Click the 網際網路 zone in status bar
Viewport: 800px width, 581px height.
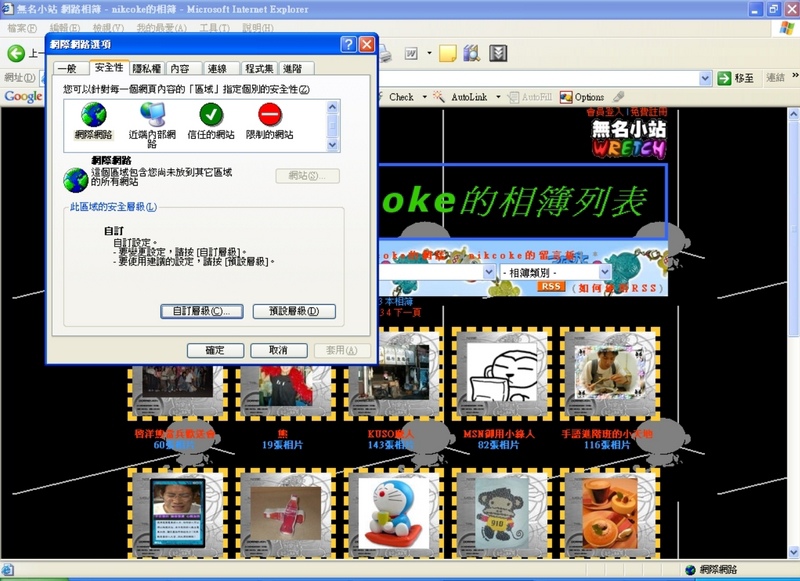pos(711,570)
